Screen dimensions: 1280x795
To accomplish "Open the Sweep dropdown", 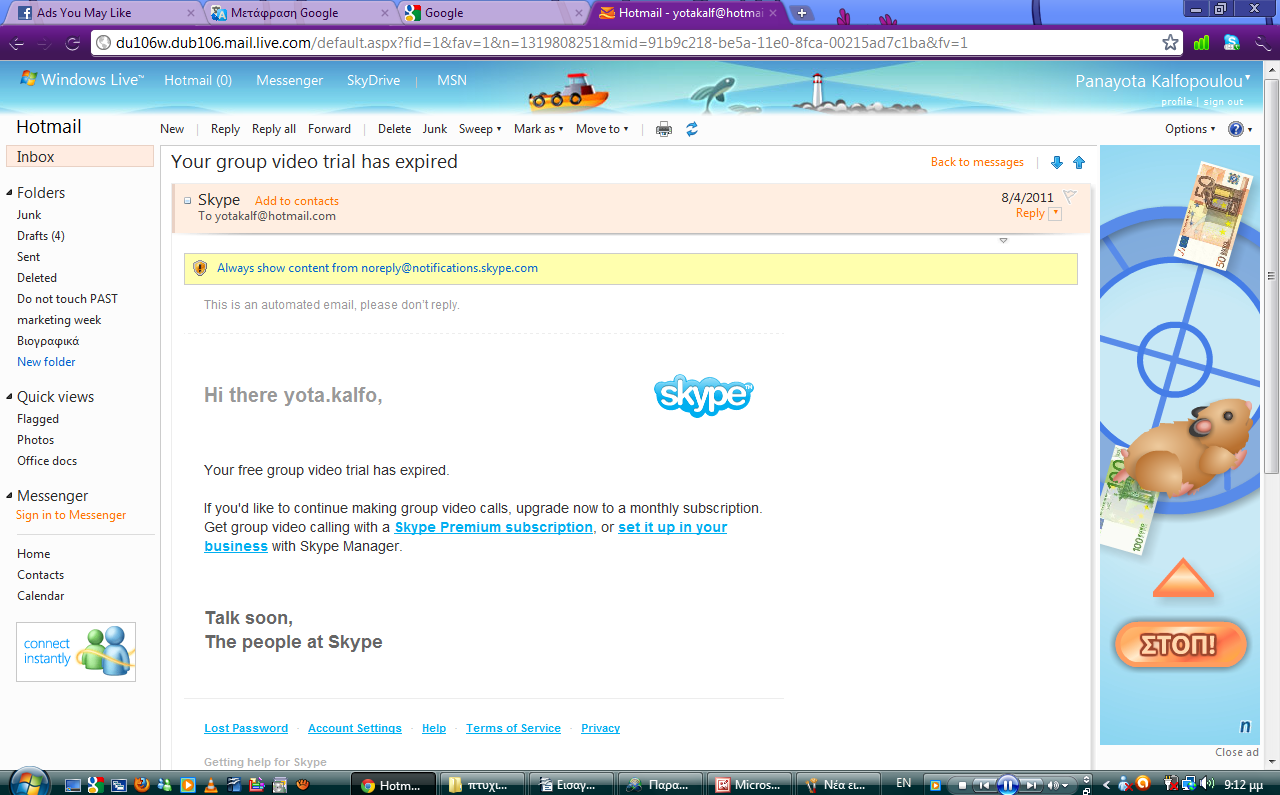I will click(480, 129).
